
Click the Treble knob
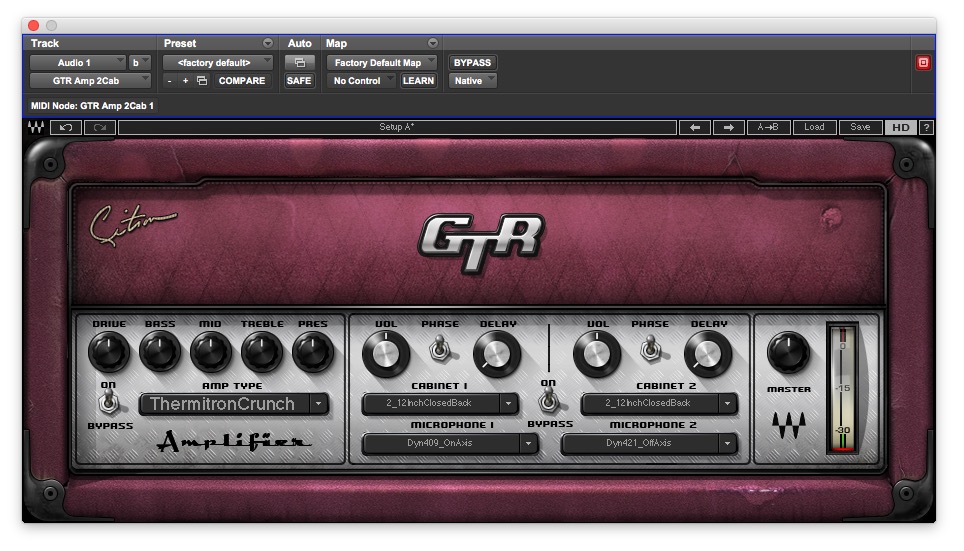[x=262, y=352]
